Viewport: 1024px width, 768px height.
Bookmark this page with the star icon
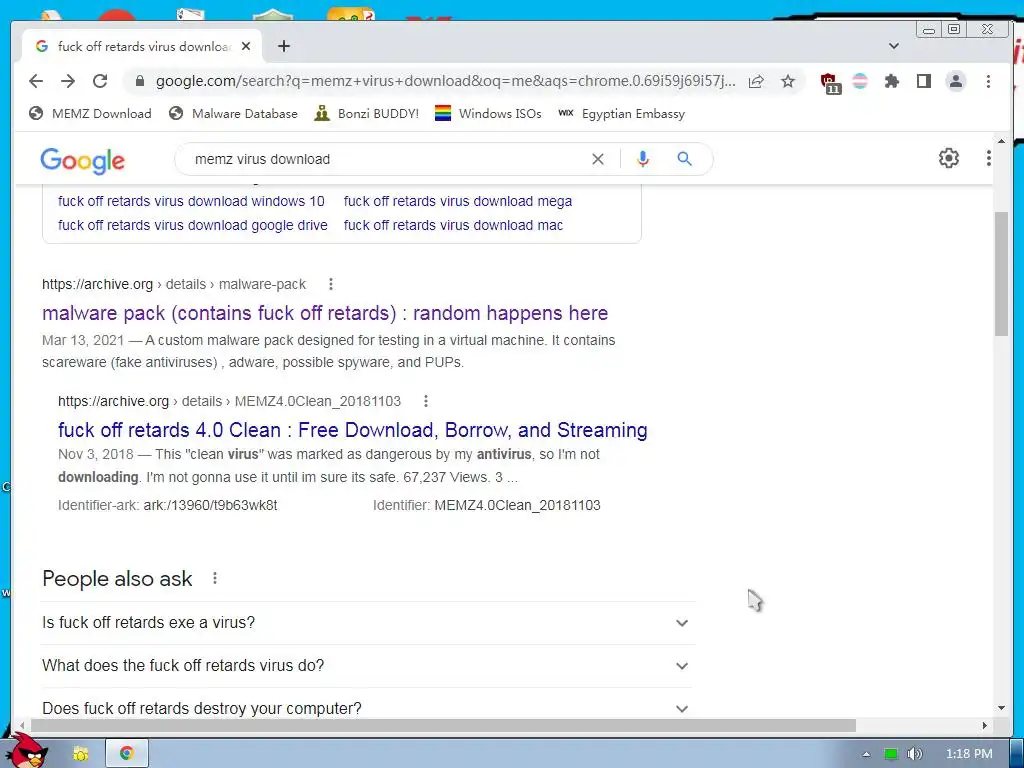[788, 81]
